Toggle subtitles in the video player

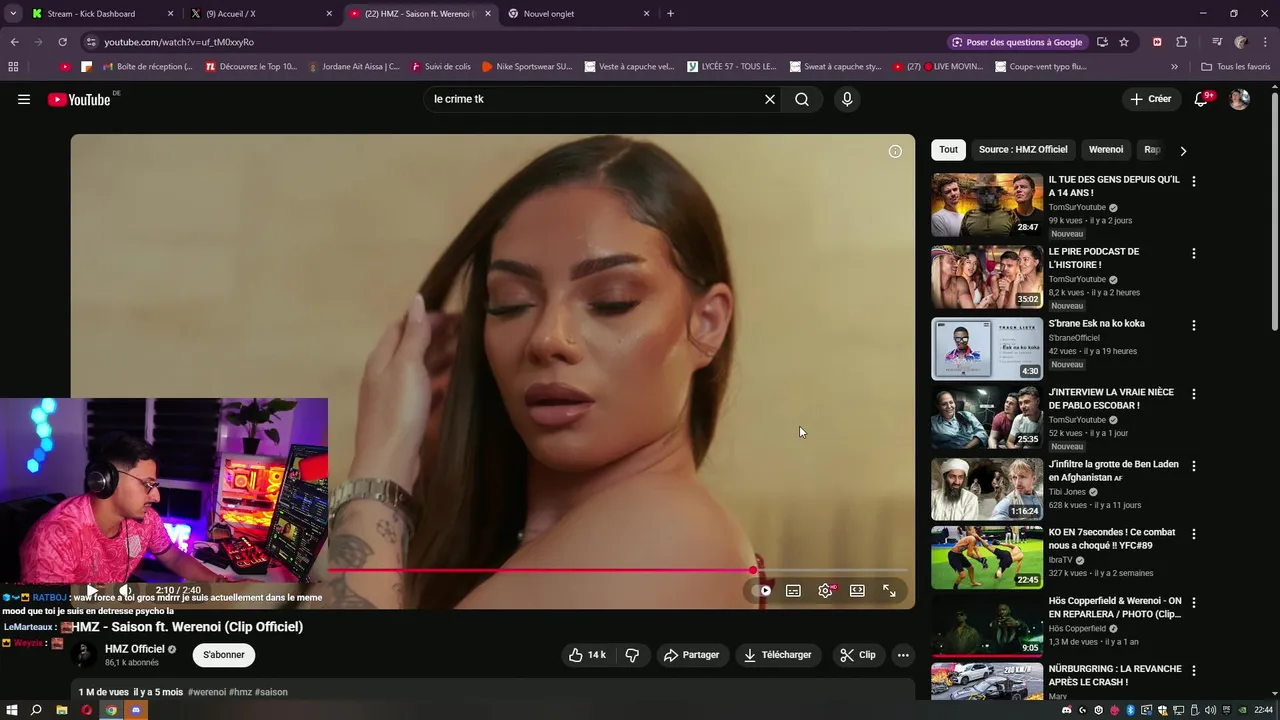point(793,591)
